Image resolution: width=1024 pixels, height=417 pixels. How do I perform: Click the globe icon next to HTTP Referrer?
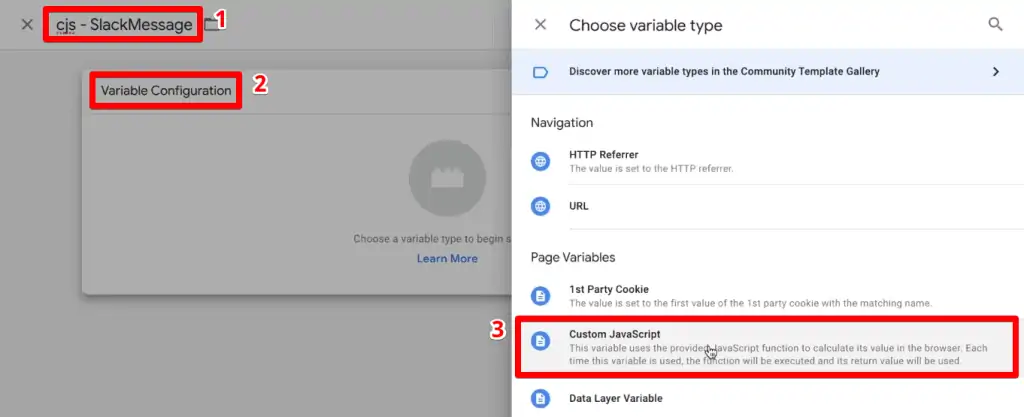[x=540, y=161]
